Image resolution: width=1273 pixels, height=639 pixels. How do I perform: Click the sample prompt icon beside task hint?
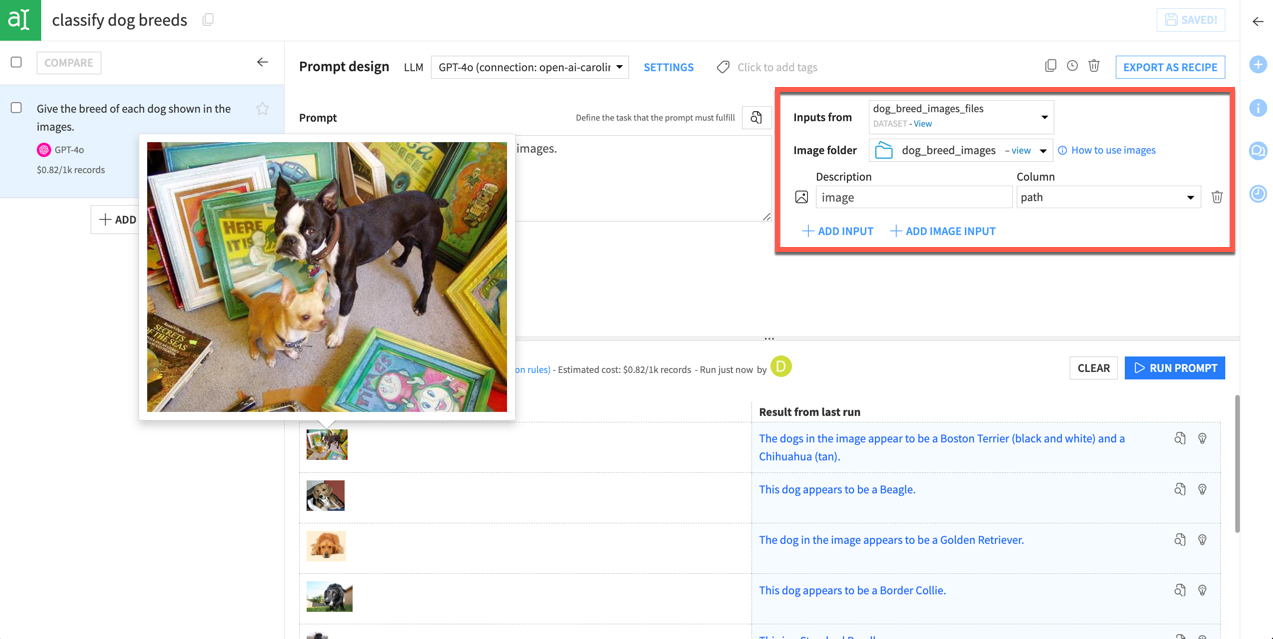[x=756, y=118]
